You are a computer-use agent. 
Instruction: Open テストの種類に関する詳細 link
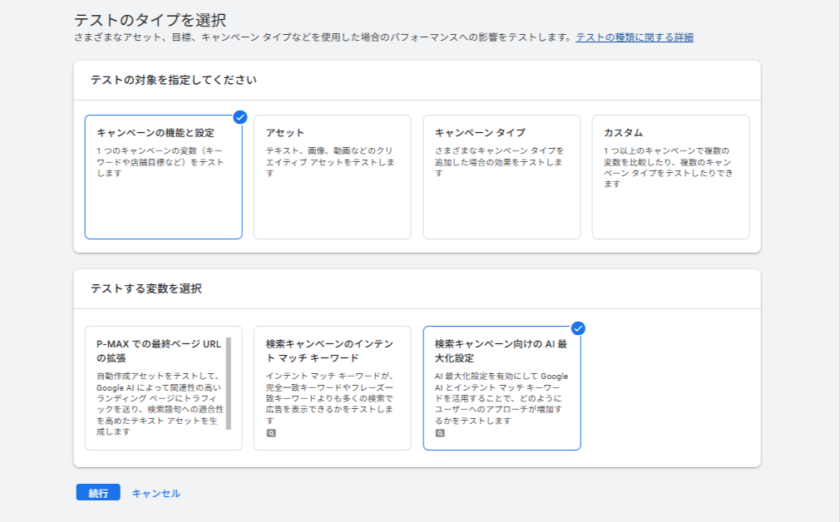click(634, 37)
